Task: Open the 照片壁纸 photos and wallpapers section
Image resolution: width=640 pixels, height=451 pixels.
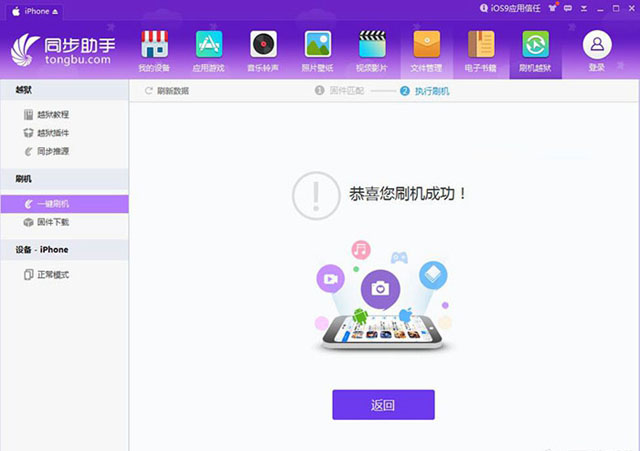Action: point(318,52)
